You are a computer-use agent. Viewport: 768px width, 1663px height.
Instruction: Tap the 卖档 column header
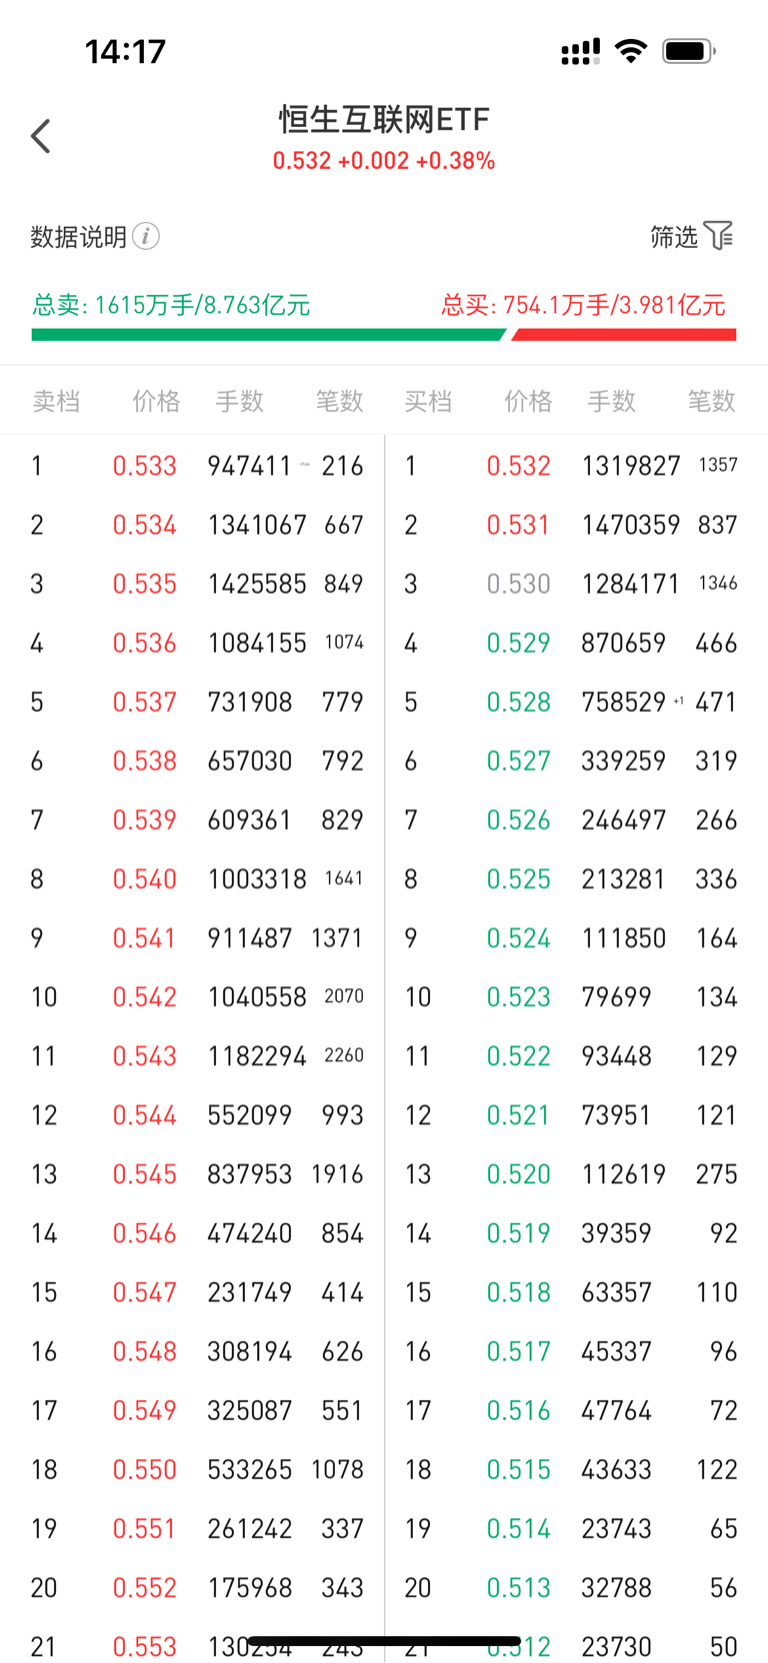tap(56, 401)
